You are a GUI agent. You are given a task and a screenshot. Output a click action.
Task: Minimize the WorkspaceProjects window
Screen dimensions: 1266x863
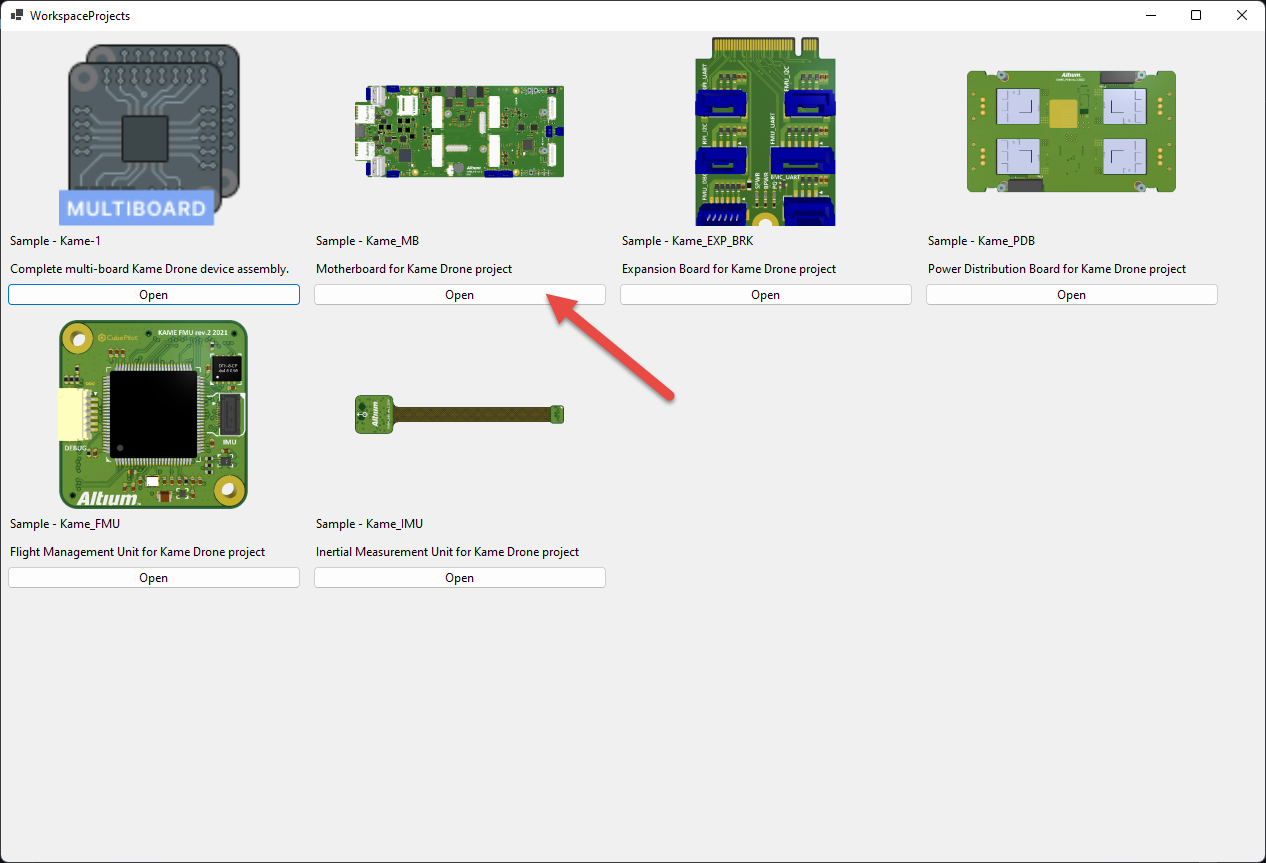tap(1150, 15)
